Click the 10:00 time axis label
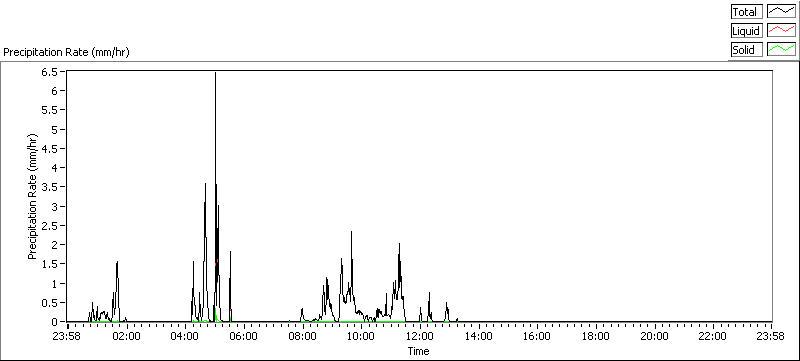The image size is (800, 361). pos(361,336)
